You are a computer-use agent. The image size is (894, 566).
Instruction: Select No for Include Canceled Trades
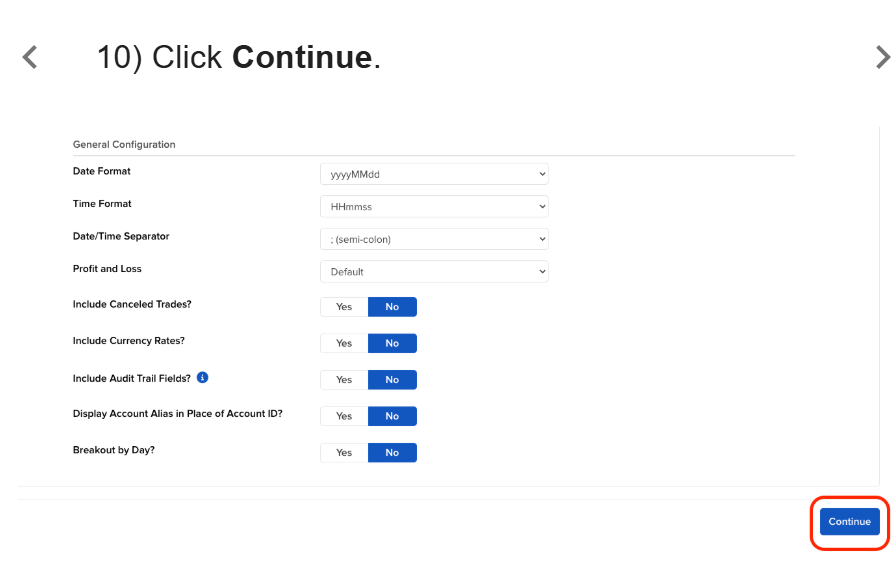tap(392, 307)
